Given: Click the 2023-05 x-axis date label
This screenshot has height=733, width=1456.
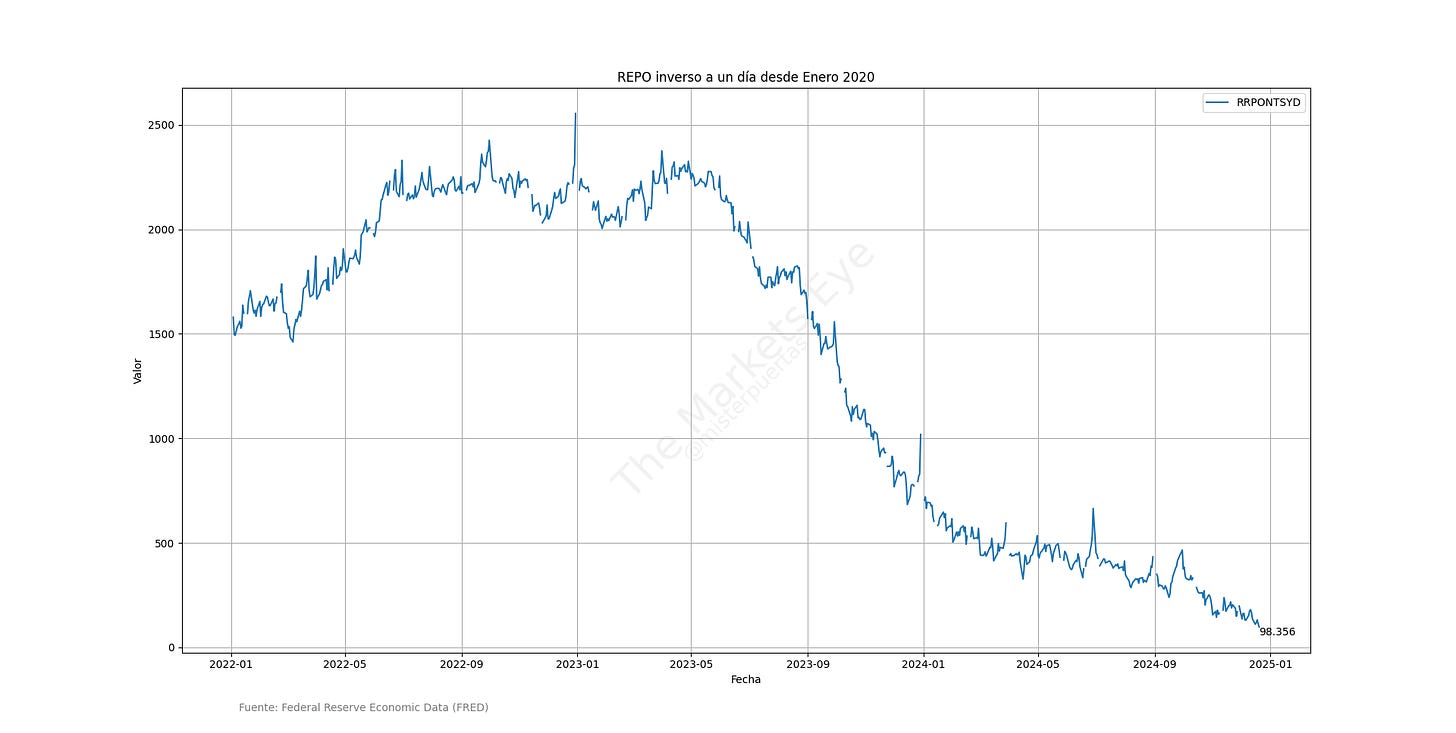Looking at the screenshot, I should click(691, 663).
